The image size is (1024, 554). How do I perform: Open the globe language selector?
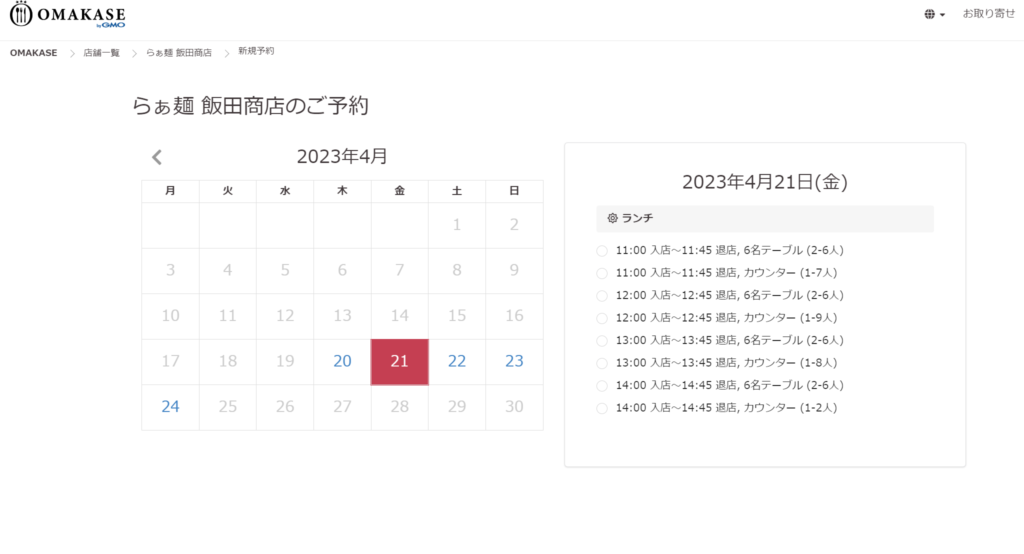click(934, 15)
